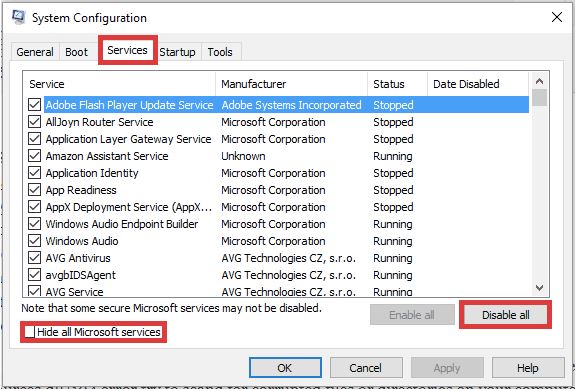The height and width of the screenshot is (391, 576).
Task: Click Running status of Windows Audio row
Action: 393,241
